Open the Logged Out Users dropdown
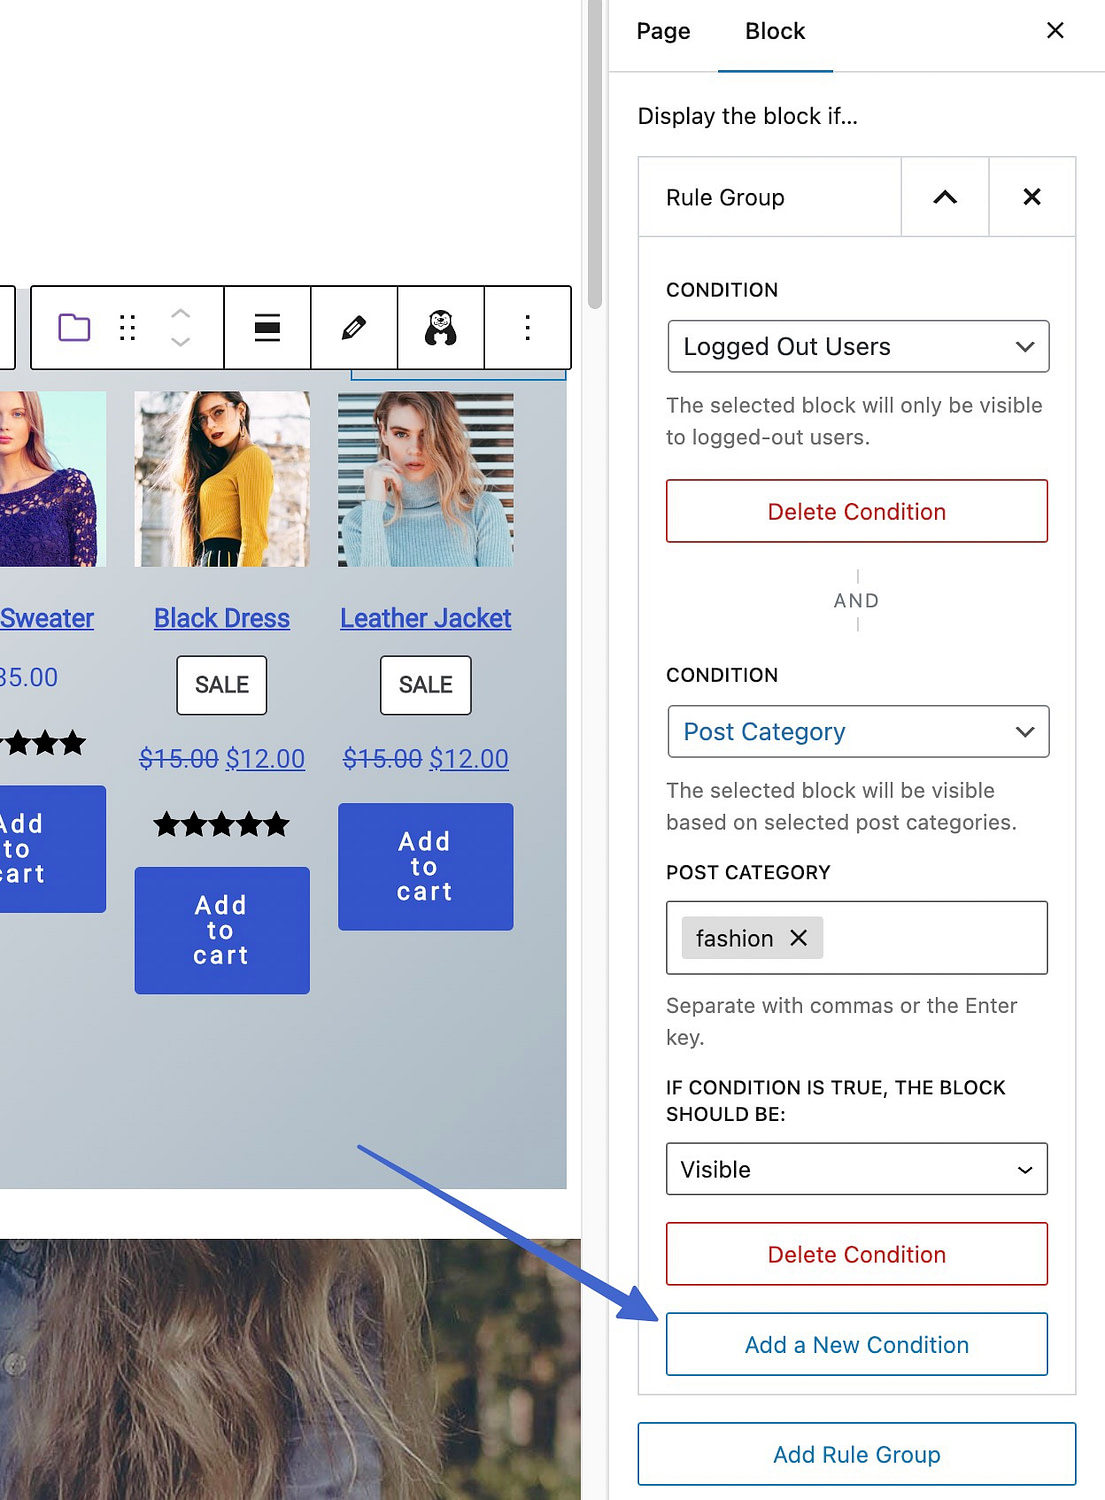The image size is (1105, 1500). (x=857, y=346)
